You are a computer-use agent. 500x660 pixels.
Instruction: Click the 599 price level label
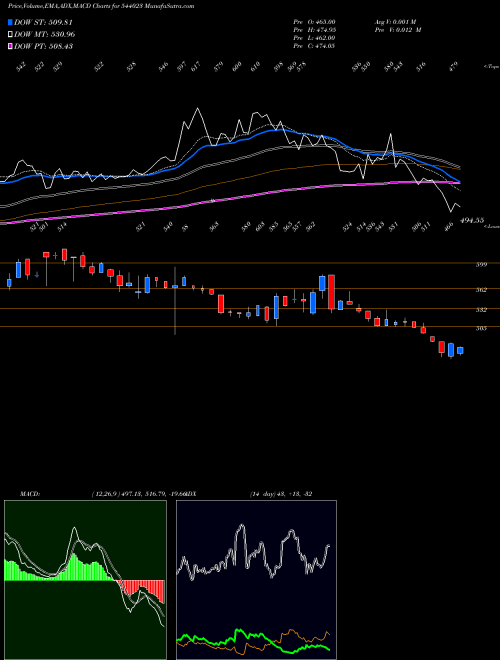pos(481,264)
